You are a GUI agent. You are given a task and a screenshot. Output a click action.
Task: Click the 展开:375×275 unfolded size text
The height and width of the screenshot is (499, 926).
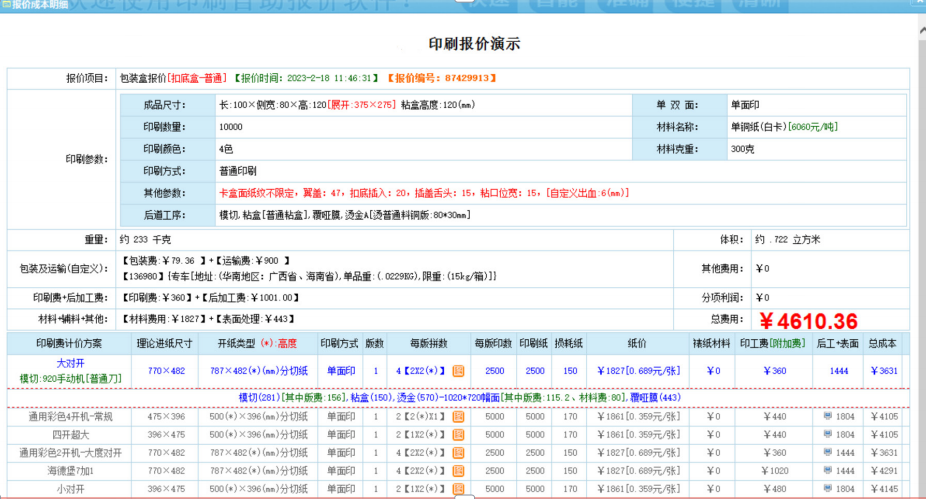click(x=361, y=105)
